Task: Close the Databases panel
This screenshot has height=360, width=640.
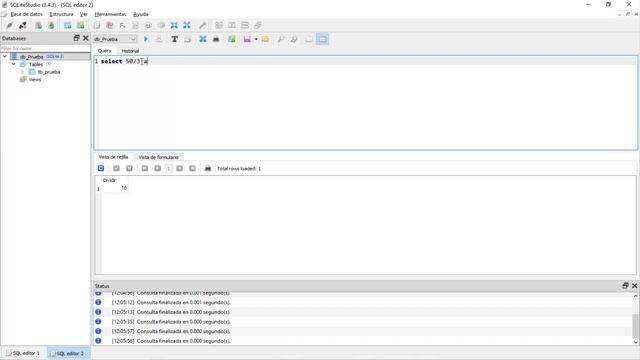Action: 85,38
